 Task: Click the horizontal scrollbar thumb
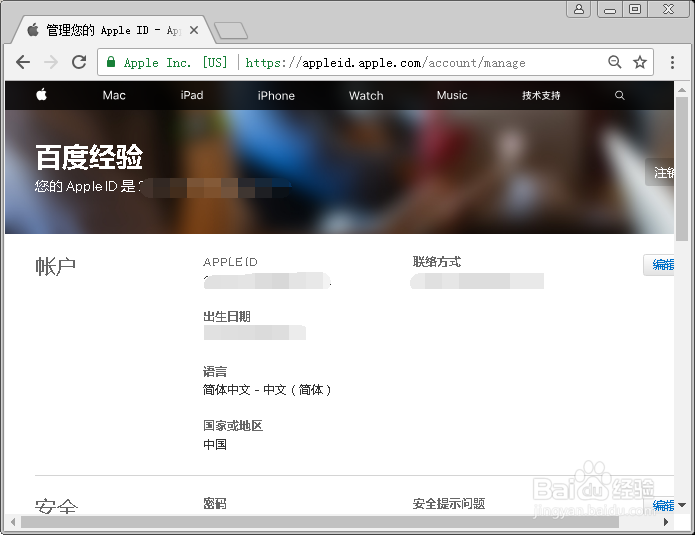click(320, 522)
